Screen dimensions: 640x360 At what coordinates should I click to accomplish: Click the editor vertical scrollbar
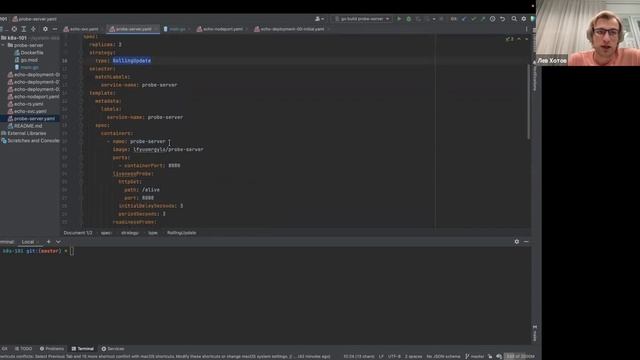[x=529, y=102]
